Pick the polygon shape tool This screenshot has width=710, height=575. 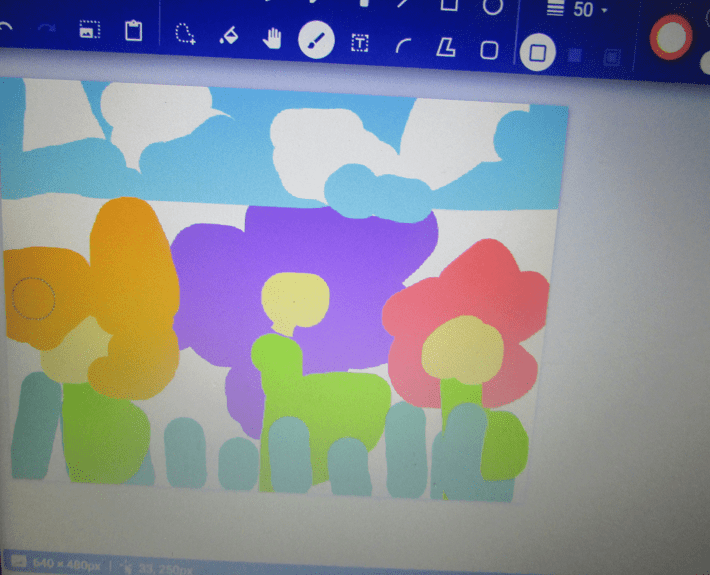point(446,47)
